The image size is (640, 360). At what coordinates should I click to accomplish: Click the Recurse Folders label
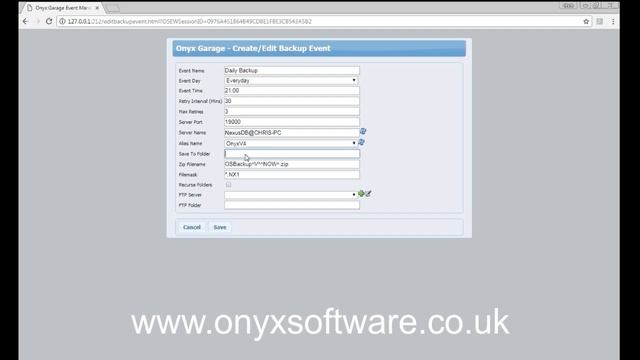195,185
